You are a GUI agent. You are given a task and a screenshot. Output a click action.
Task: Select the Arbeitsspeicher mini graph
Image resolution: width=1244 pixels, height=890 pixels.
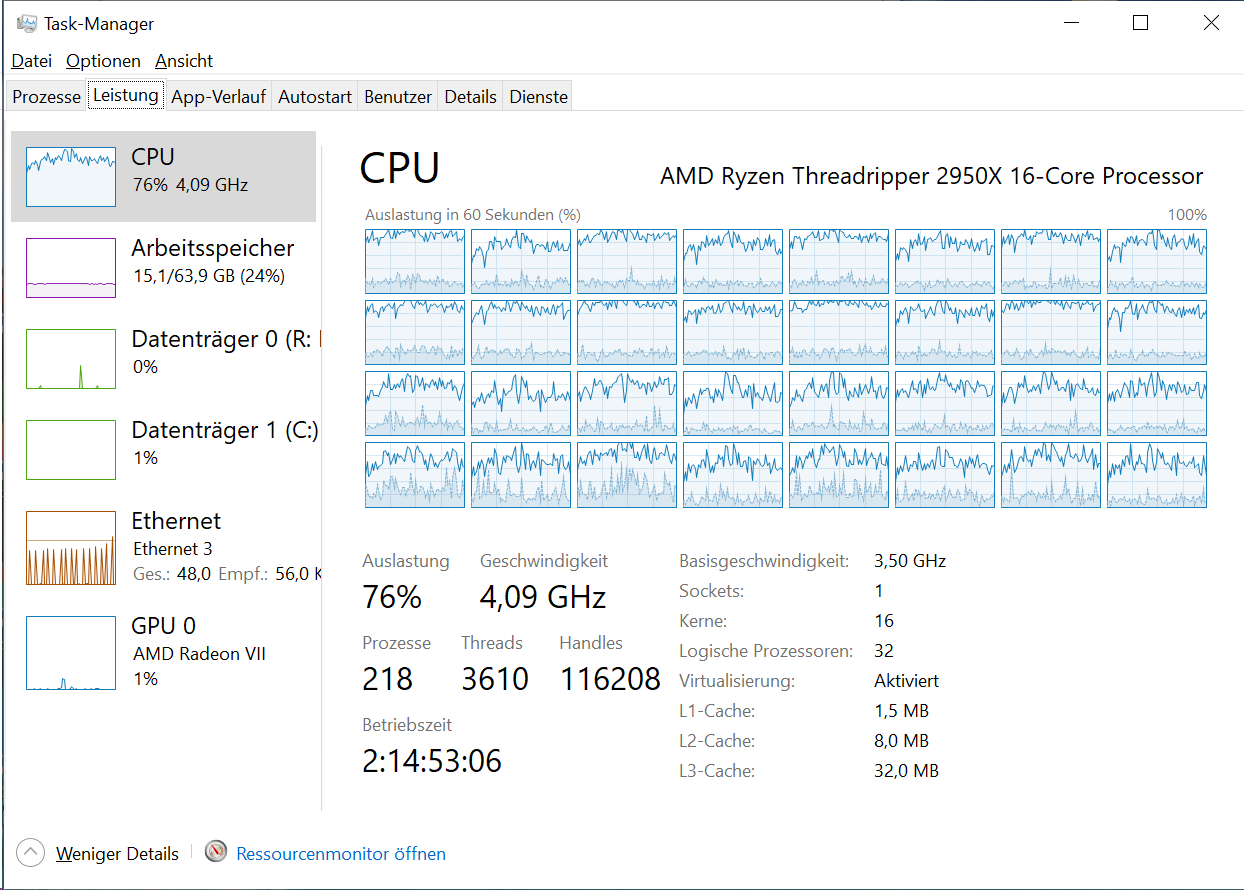(71, 267)
